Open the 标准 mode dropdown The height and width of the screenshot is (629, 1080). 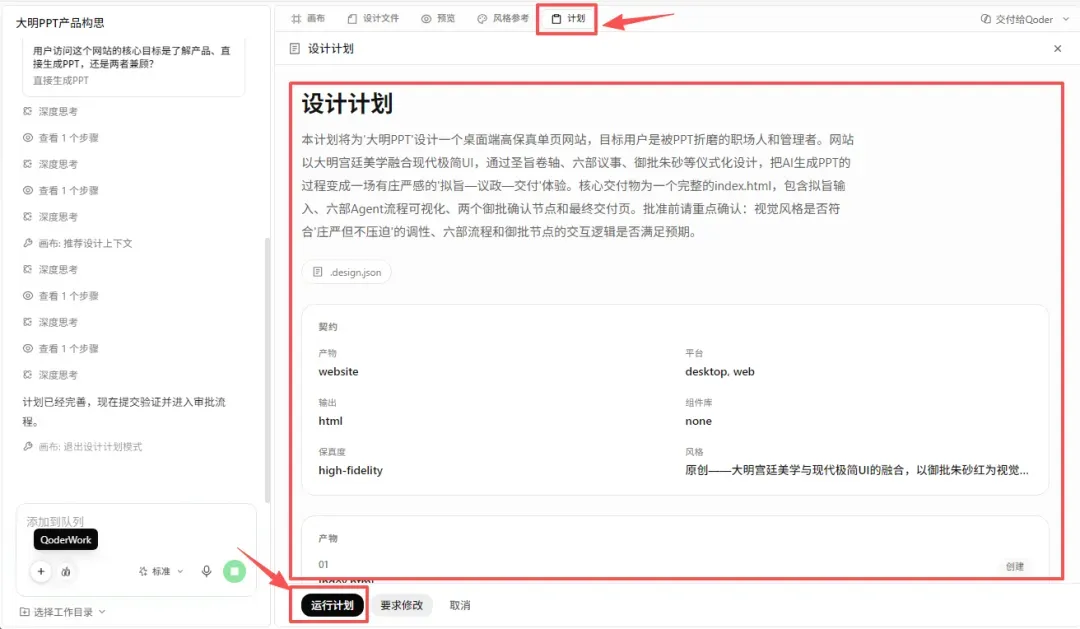coord(161,571)
